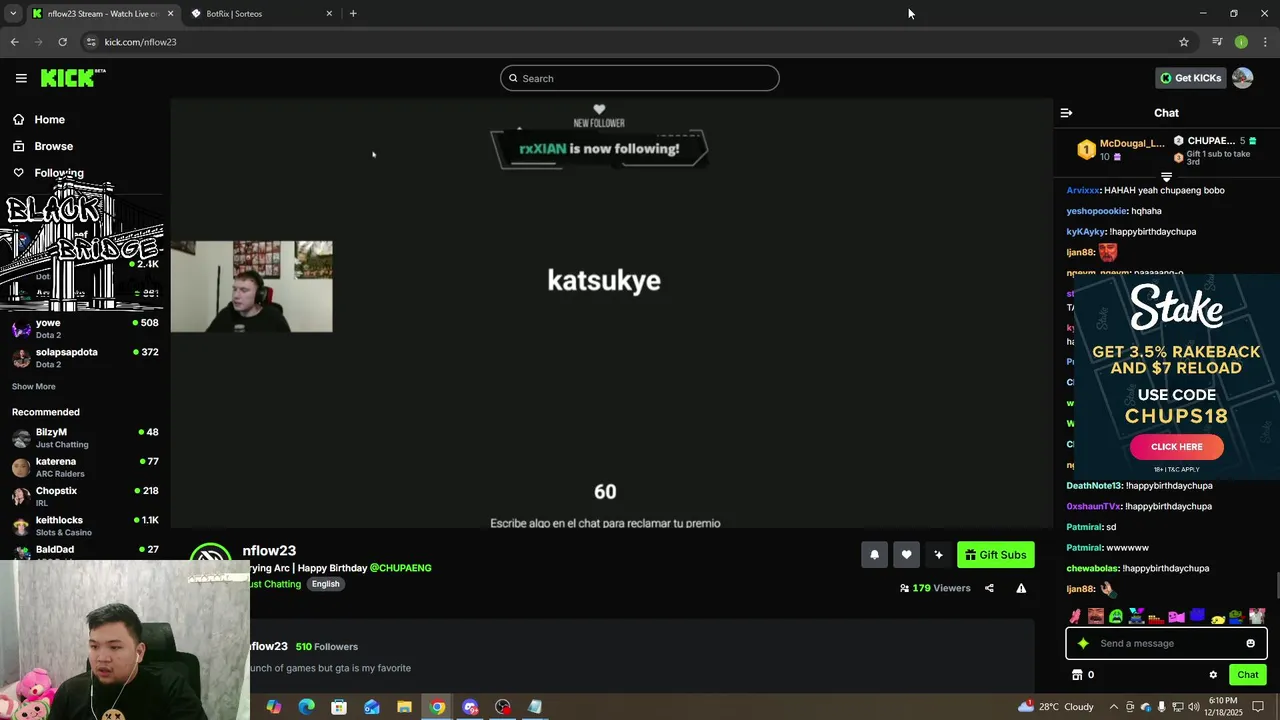Image resolution: width=1280 pixels, height=720 pixels.
Task: Click the sparkle icon beside Gift Subs
Action: click(938, 555)
